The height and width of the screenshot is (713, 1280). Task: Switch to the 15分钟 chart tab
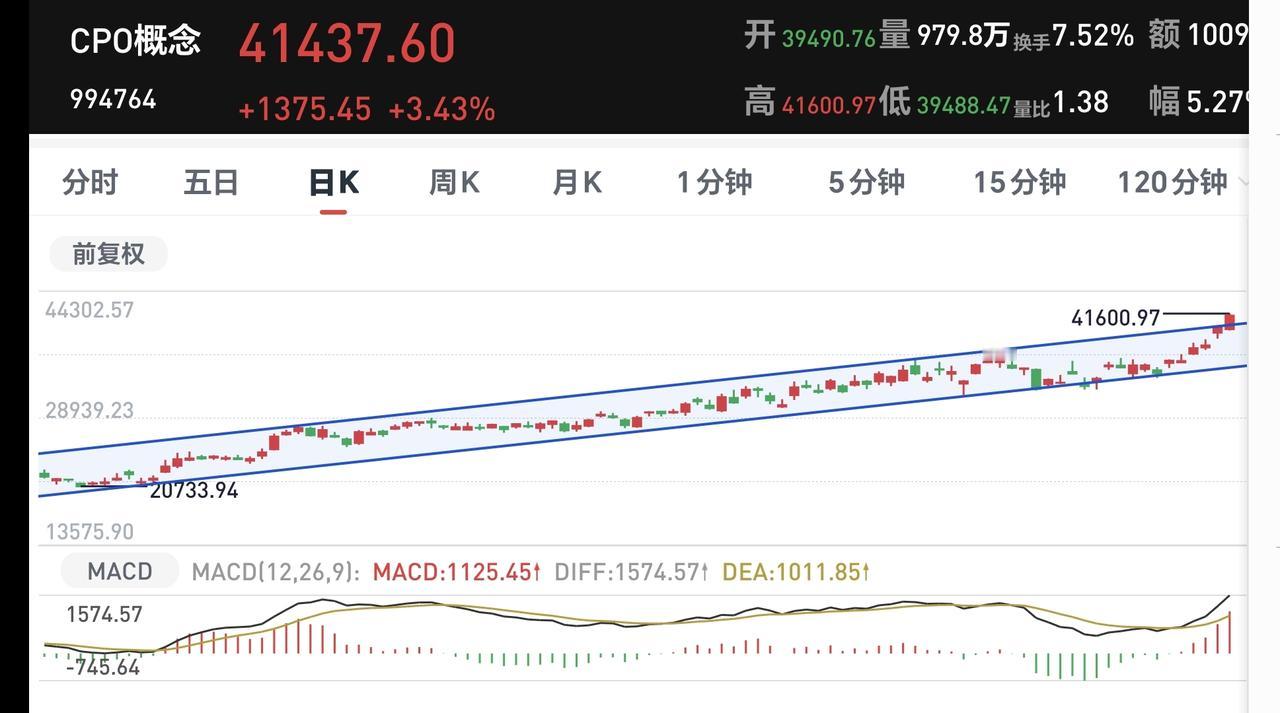[1020, 182]
